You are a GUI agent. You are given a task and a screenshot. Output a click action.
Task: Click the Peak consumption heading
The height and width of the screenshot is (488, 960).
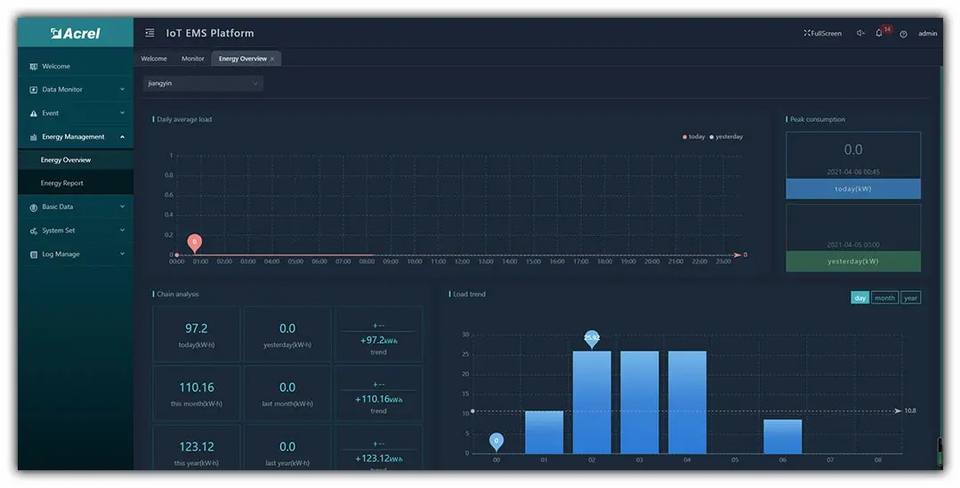[x=817, y=119]
